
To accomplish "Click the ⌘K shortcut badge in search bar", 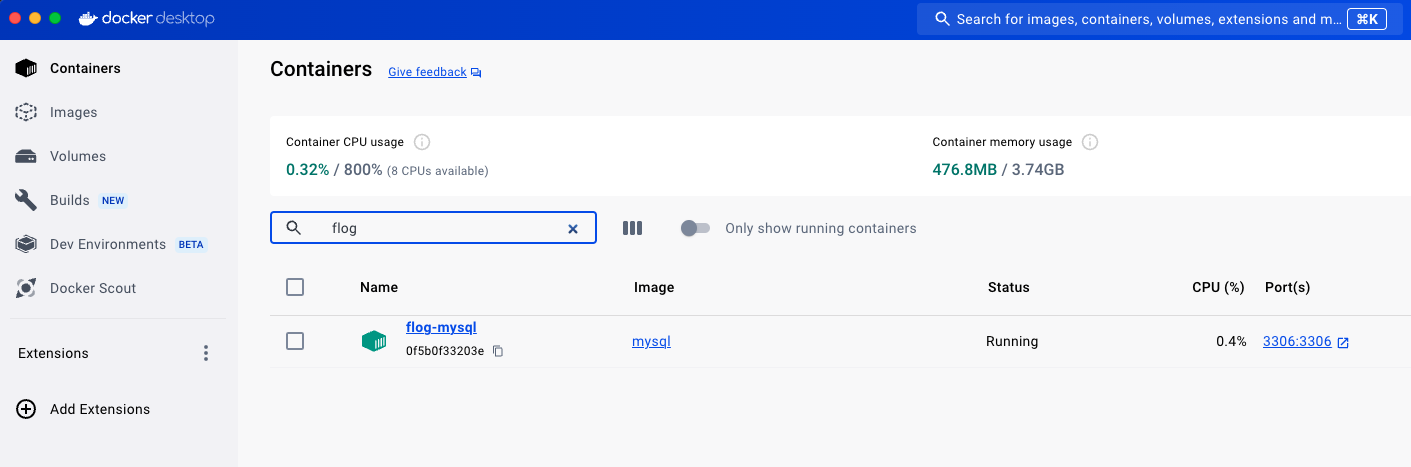I will tap(1367, 19).
